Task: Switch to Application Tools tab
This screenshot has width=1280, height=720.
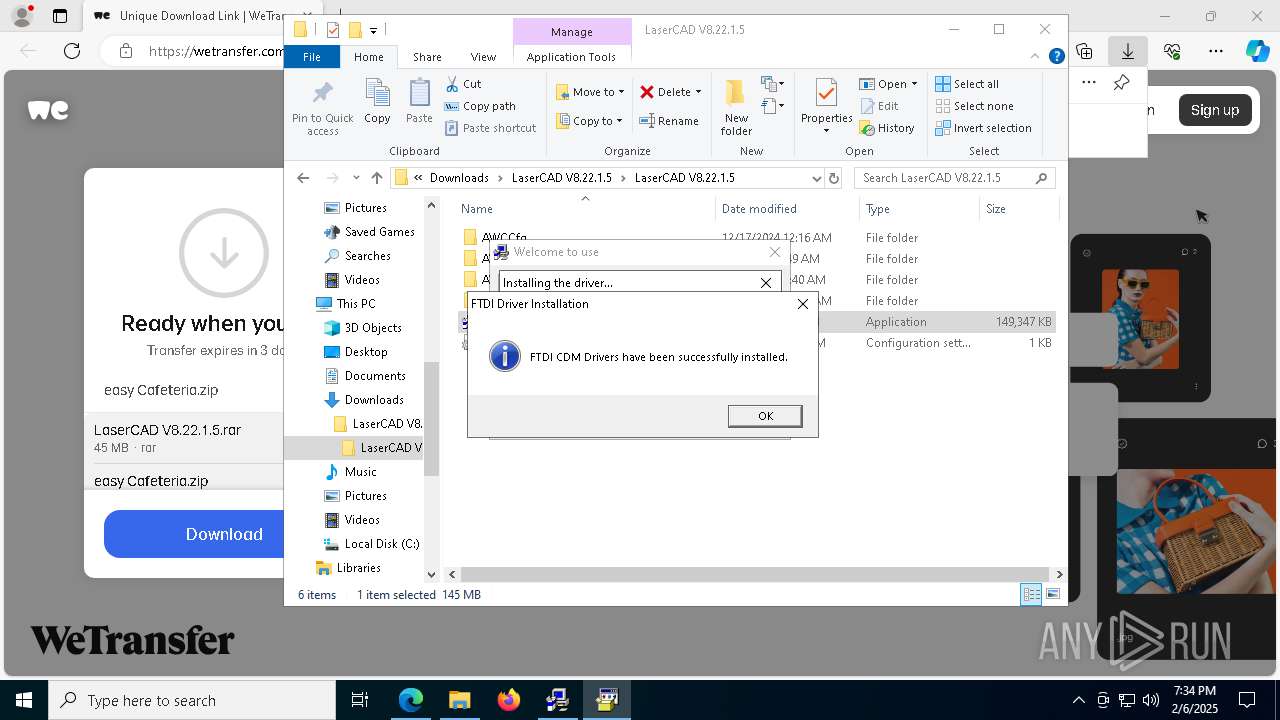Action: click(x=571, y=57)
